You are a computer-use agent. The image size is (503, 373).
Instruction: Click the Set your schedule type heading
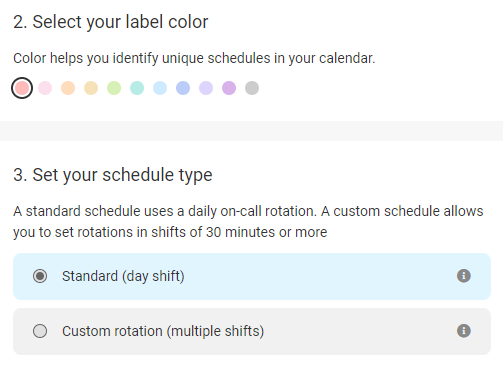coord(113,175)
